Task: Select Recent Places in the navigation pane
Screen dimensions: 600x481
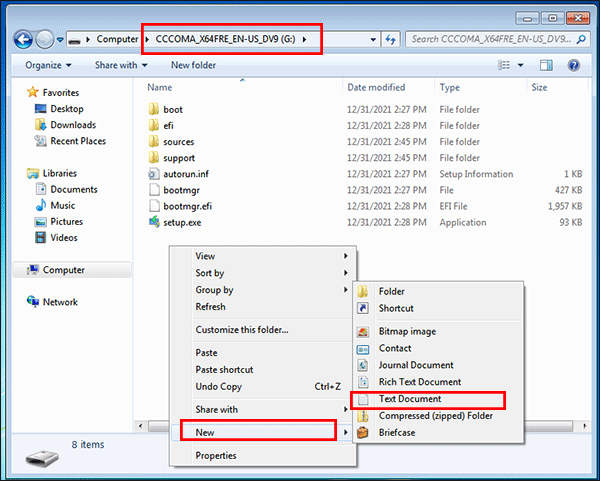Action: 78,141
